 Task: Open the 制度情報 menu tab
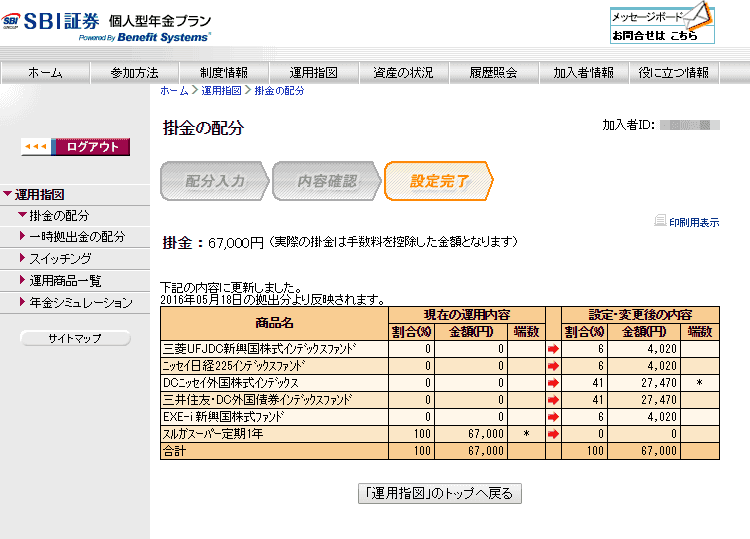[224, 73]
